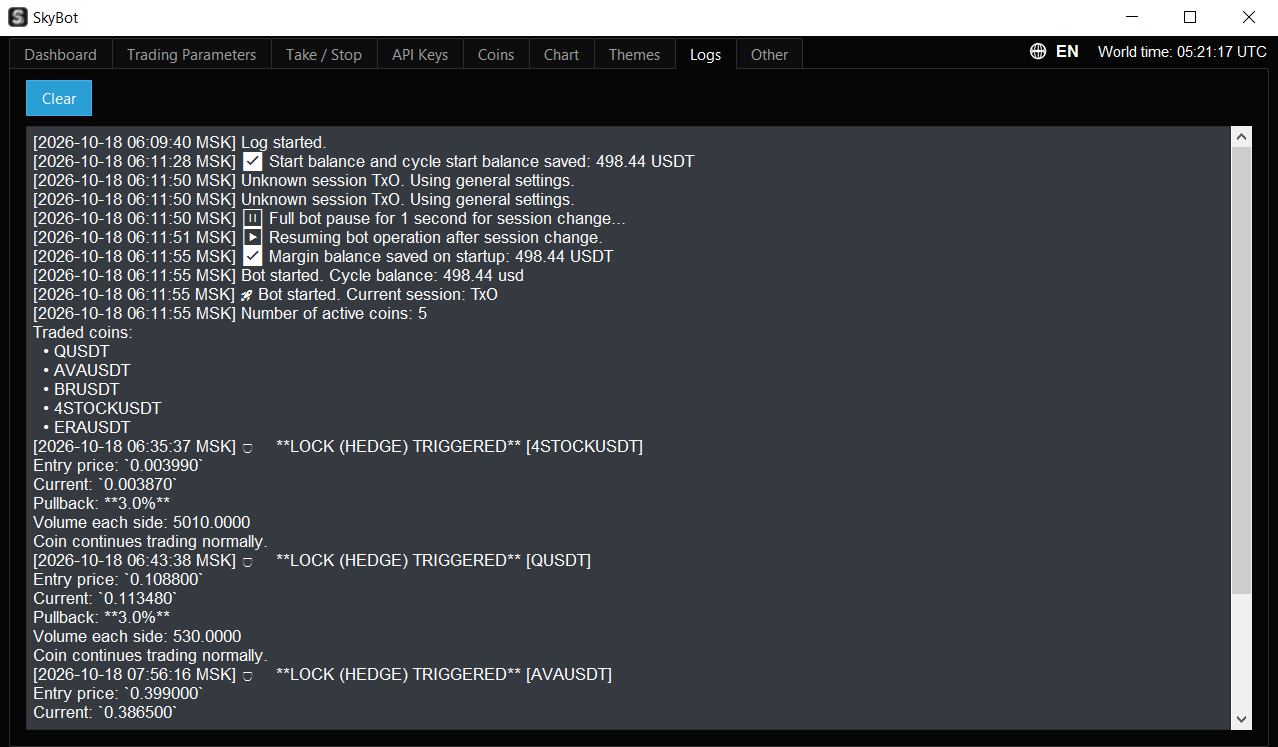This screenshot has height=747, width=1278.
Task: Click the 'Traded coins:' line
Action: tap(82, 333)
